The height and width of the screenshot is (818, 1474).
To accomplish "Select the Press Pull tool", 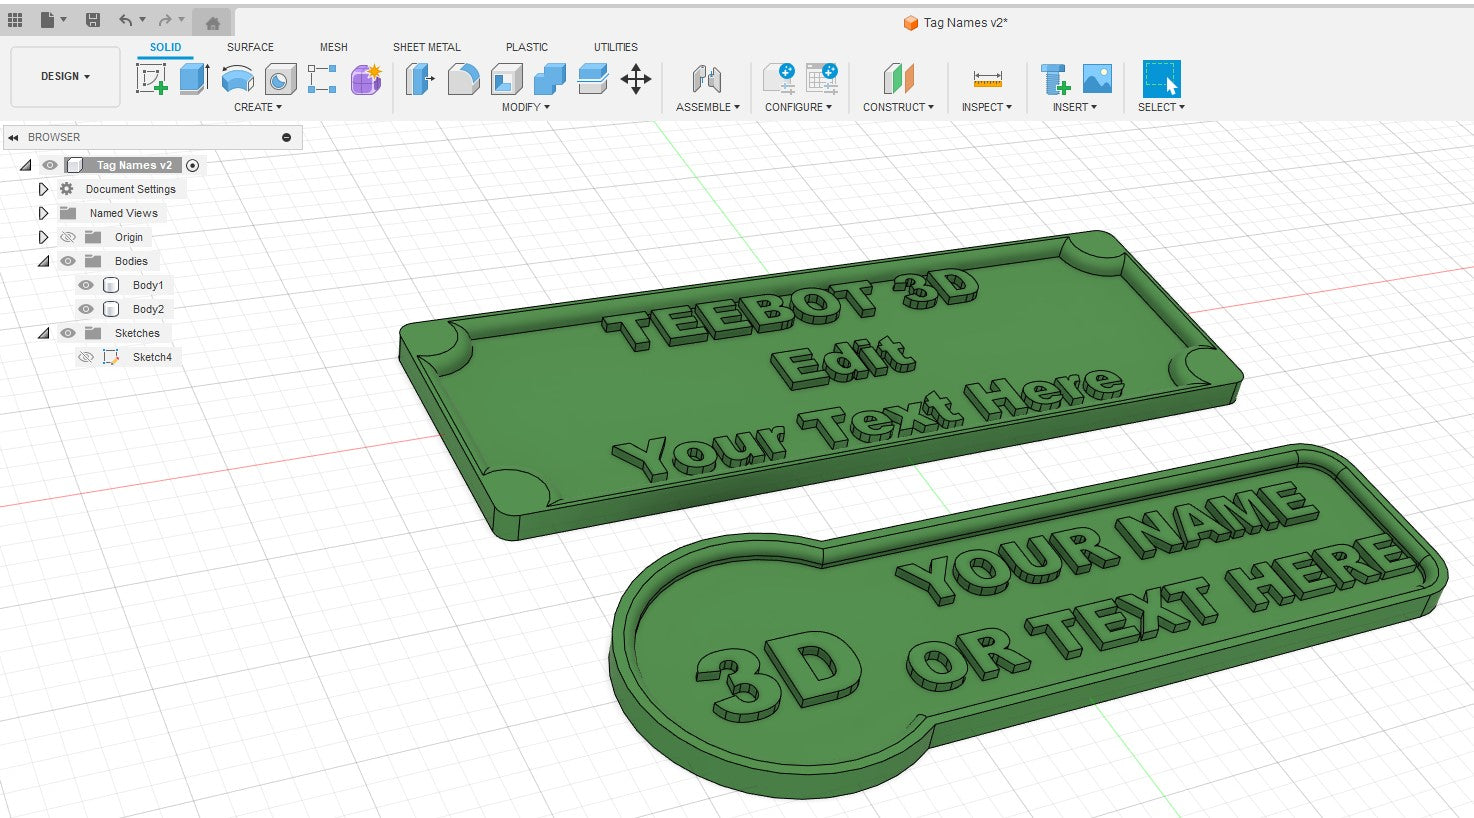I will coord(419,79).
